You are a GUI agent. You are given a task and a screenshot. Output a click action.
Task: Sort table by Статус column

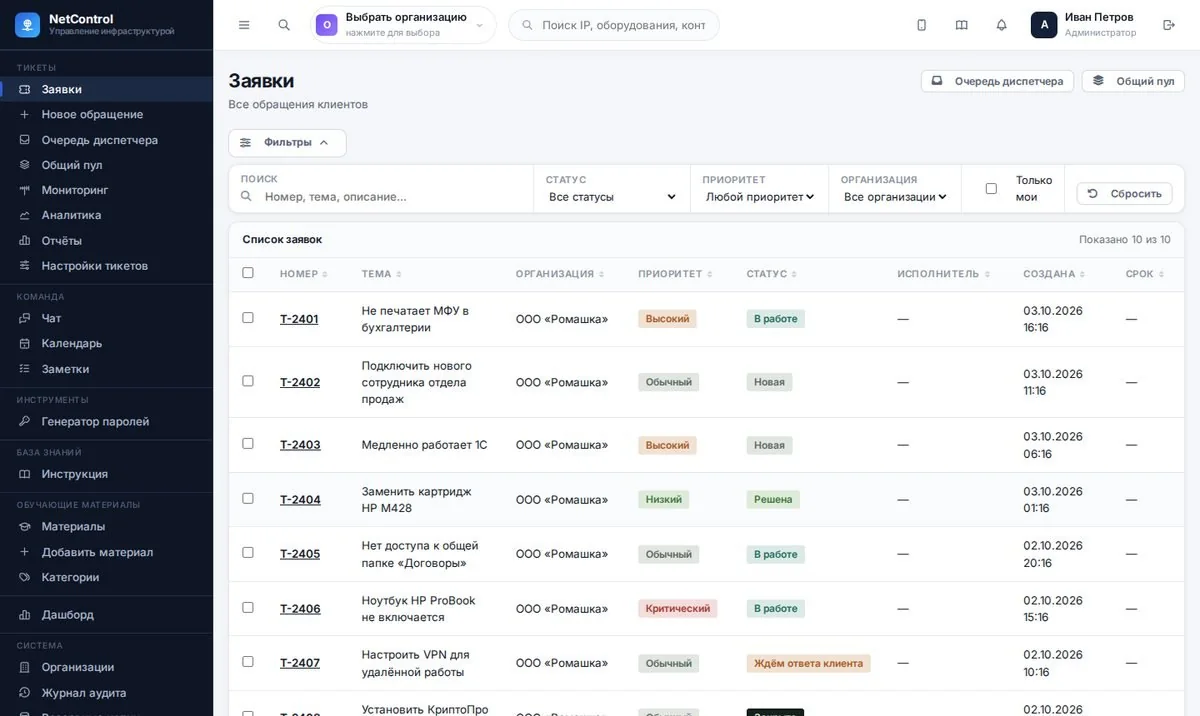[771, 274]
